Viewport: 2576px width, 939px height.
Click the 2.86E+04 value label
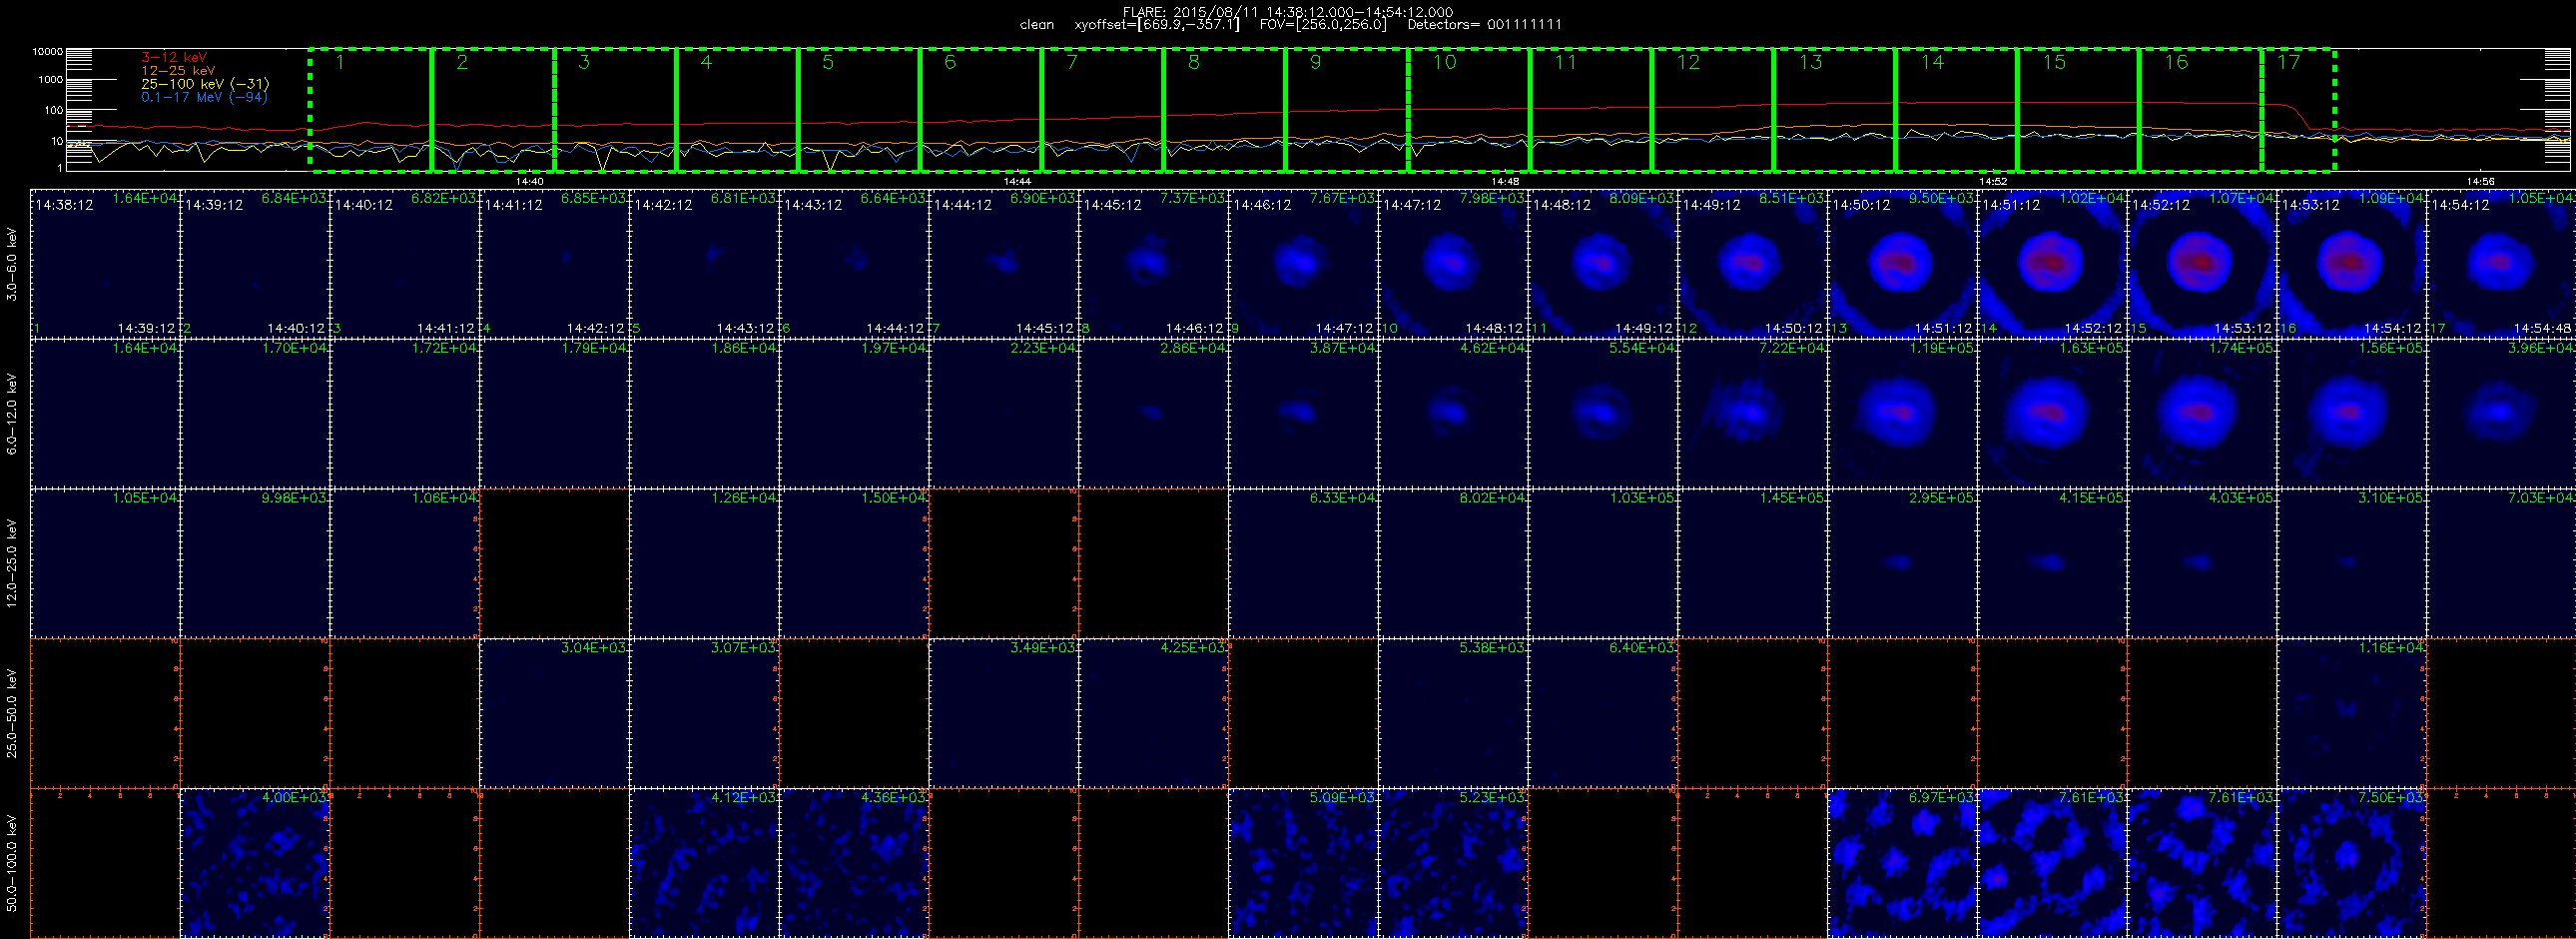[x=1193, y=348]
